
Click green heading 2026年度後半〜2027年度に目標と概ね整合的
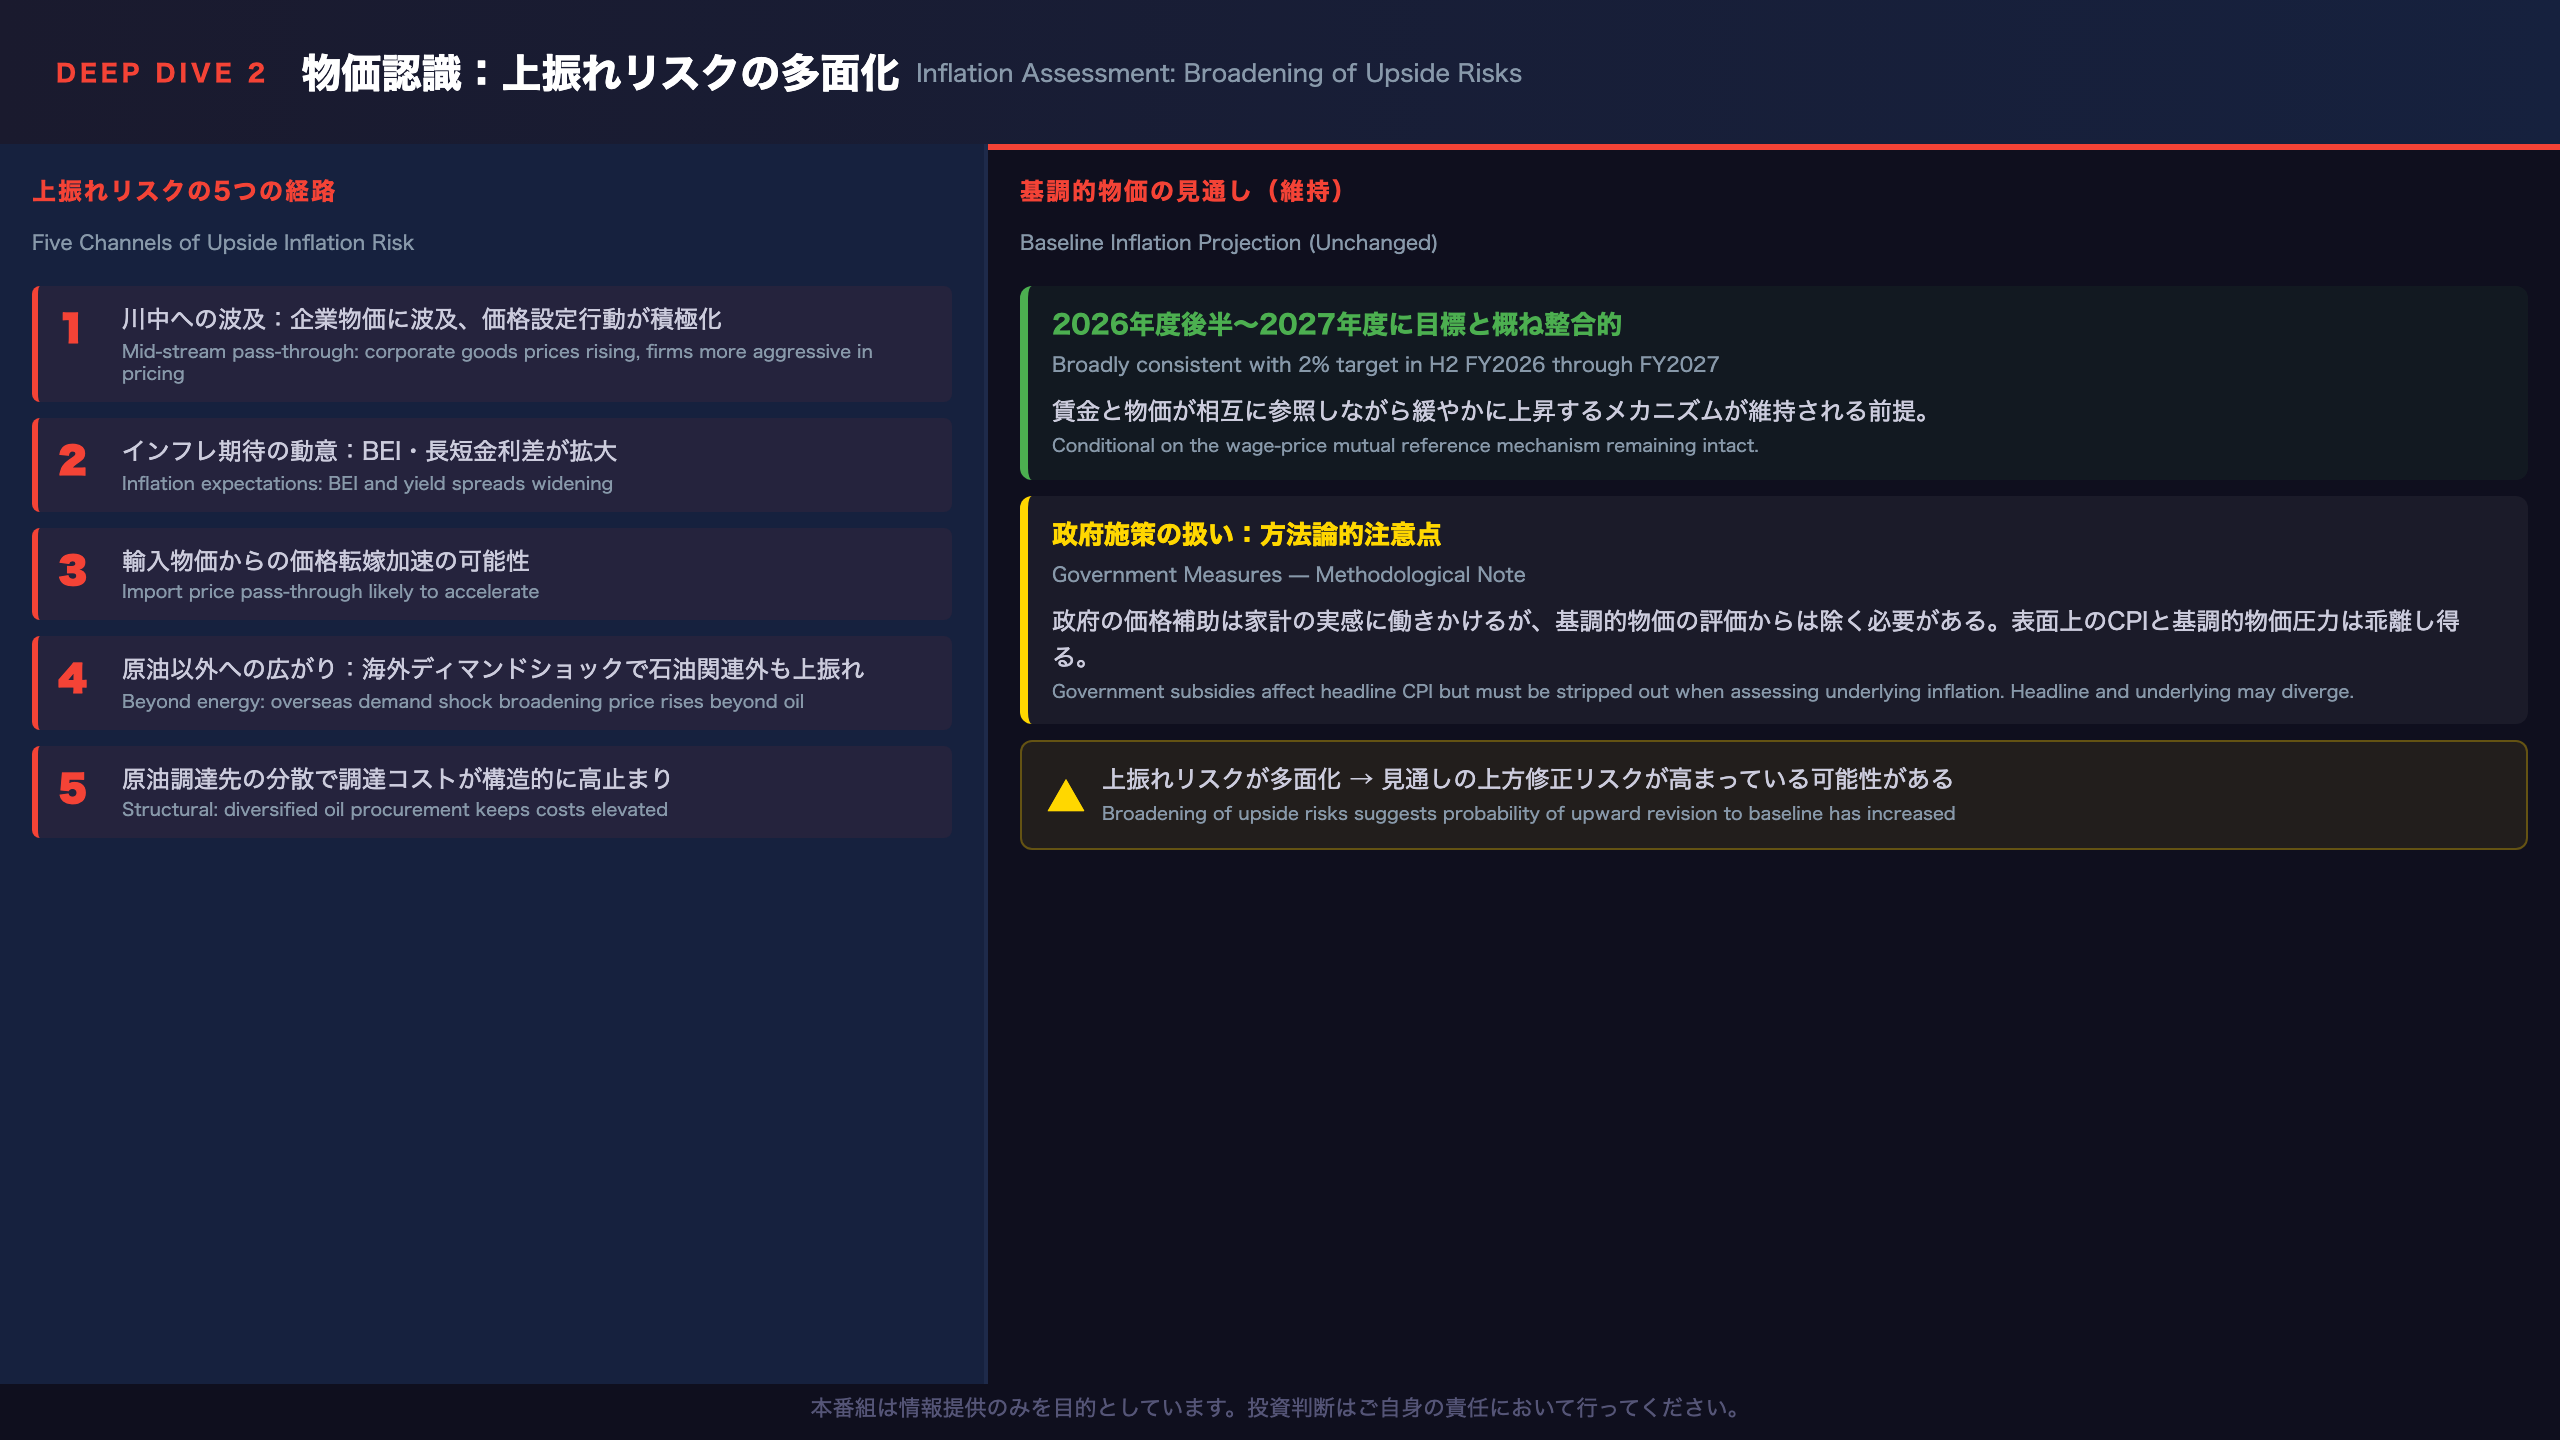1337,324
